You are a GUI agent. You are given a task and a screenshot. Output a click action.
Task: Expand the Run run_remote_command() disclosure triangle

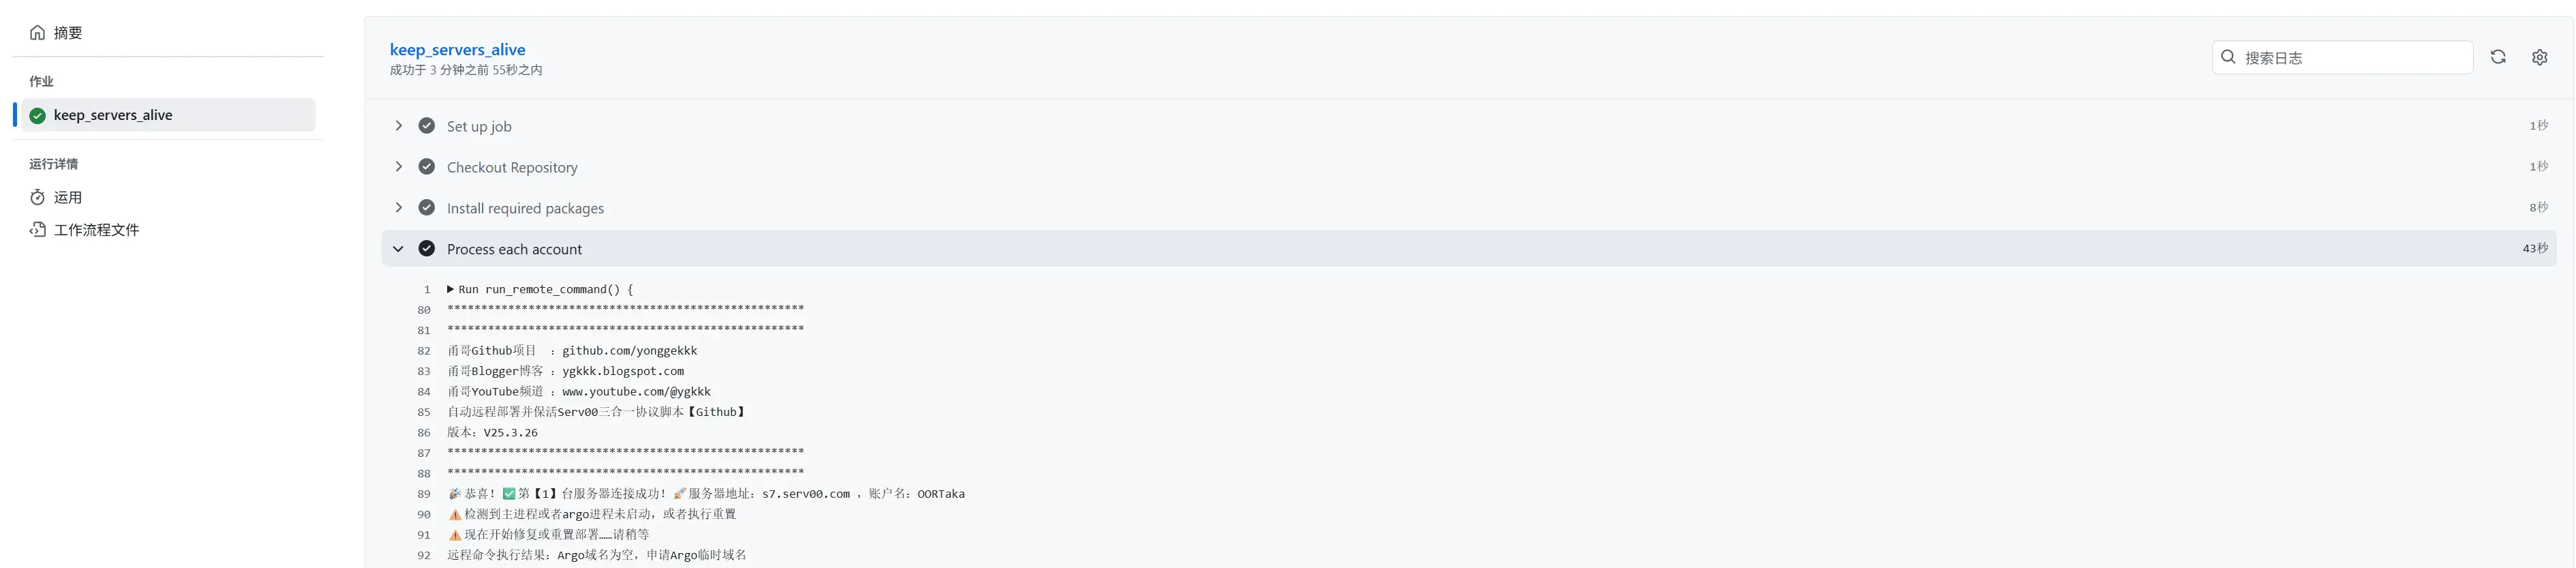(x=451, y=289)
